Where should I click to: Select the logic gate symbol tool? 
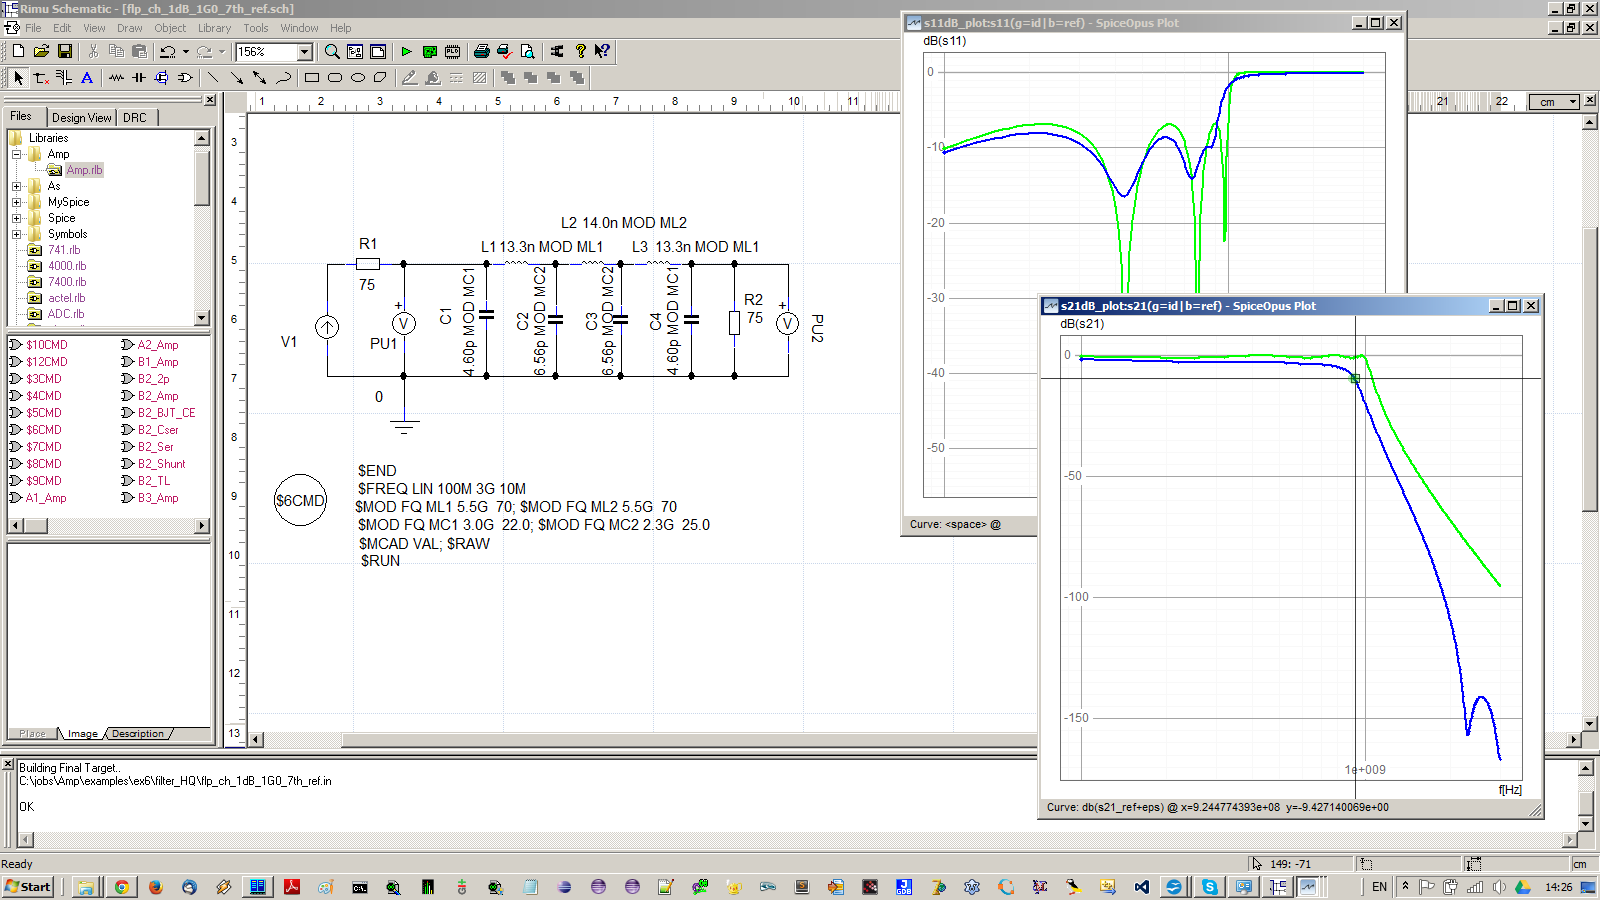pyautogui.click(x=185, y=78)
